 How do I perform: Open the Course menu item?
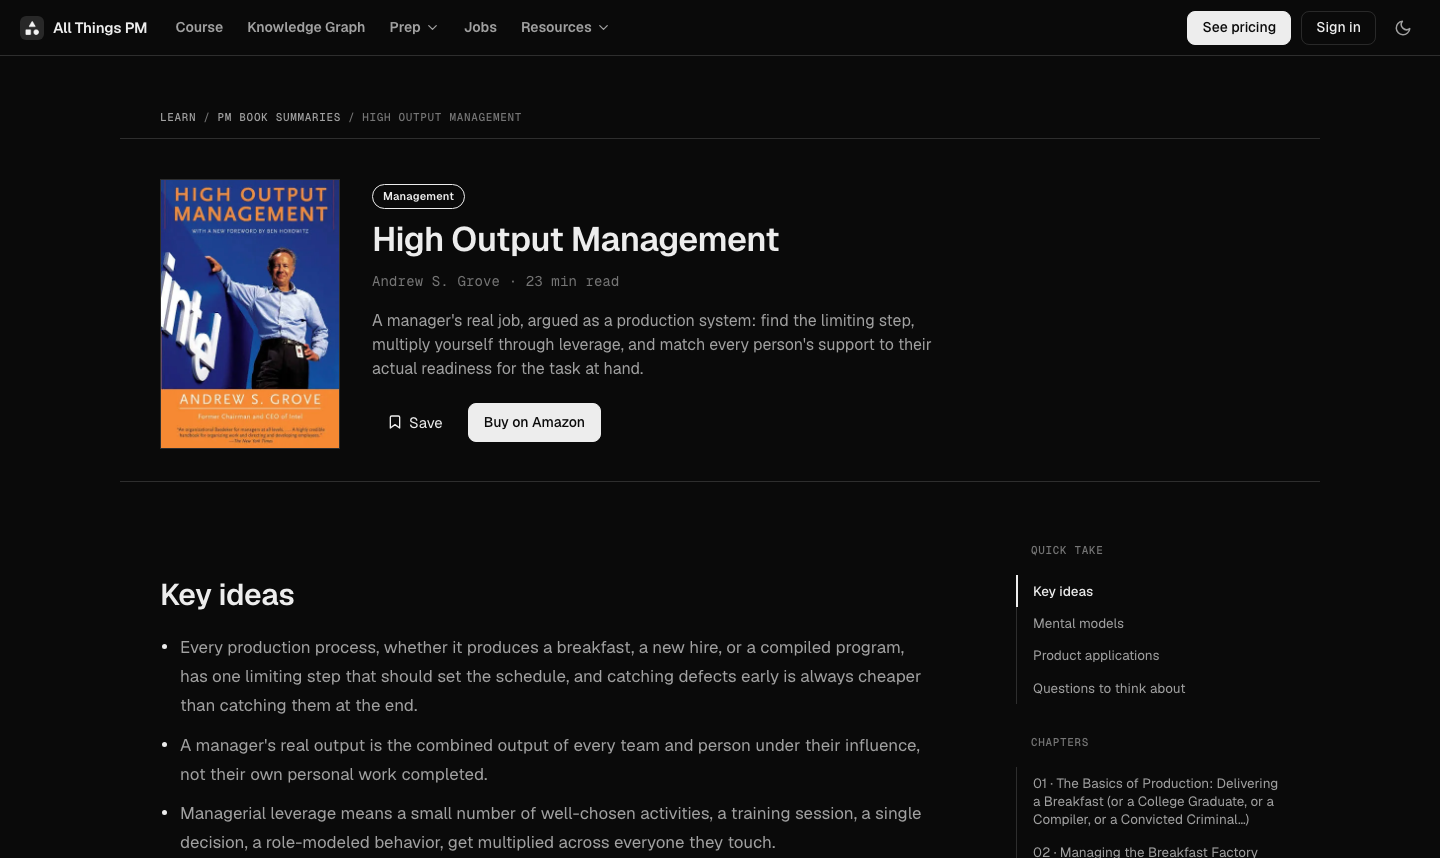click(x=199, y=27)
